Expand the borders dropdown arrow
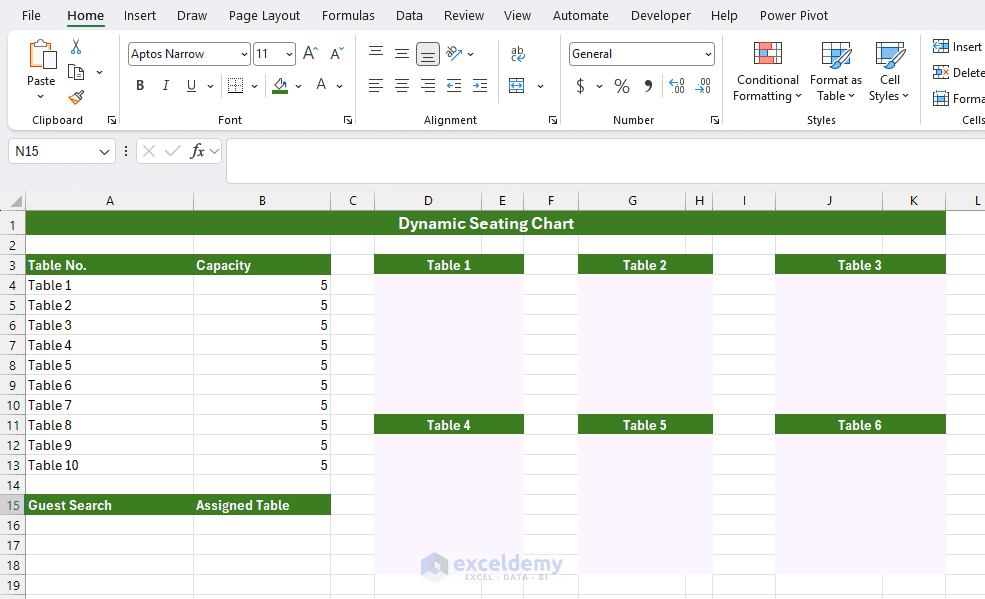This screenshot has width=985, height=599. pos(254,86)
